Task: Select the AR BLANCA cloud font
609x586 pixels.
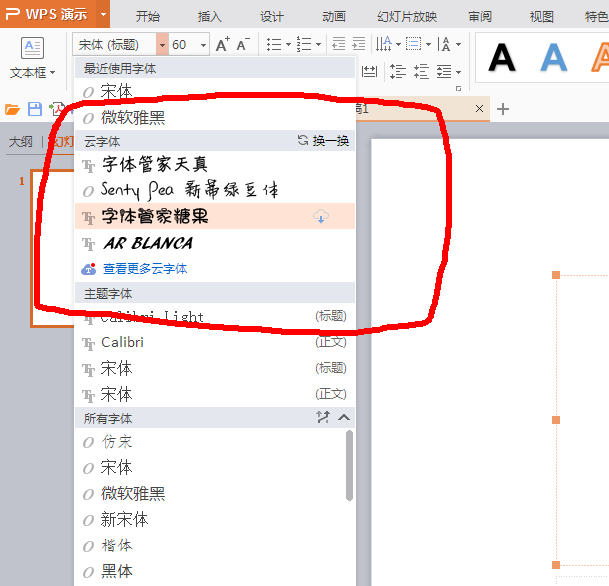Action: 215,243
